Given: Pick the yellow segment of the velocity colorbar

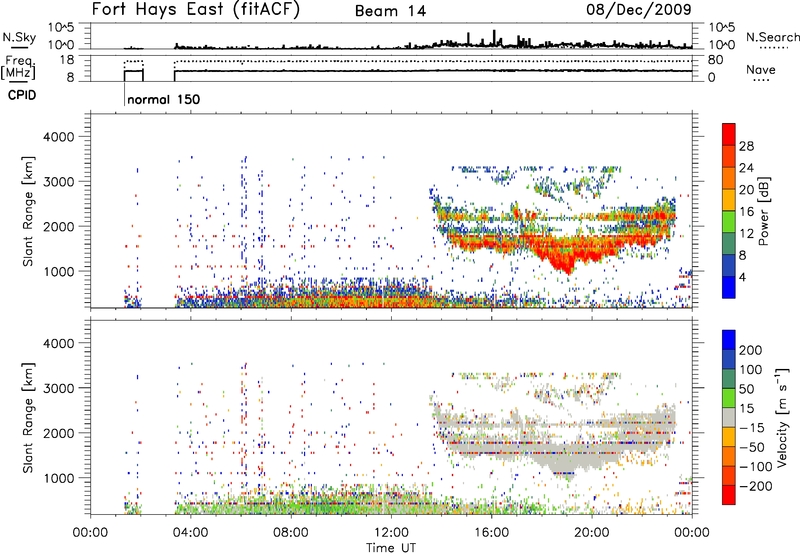Looking at the screenshot, I should click(x=729, y=436).
